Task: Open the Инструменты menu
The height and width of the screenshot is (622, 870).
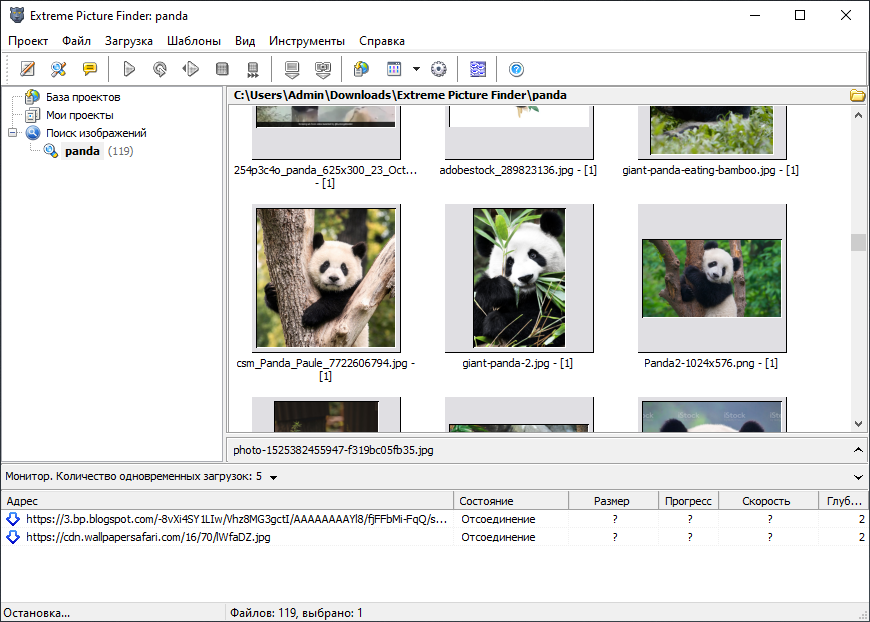Action: pyautogui.click(x=306, y=41)
